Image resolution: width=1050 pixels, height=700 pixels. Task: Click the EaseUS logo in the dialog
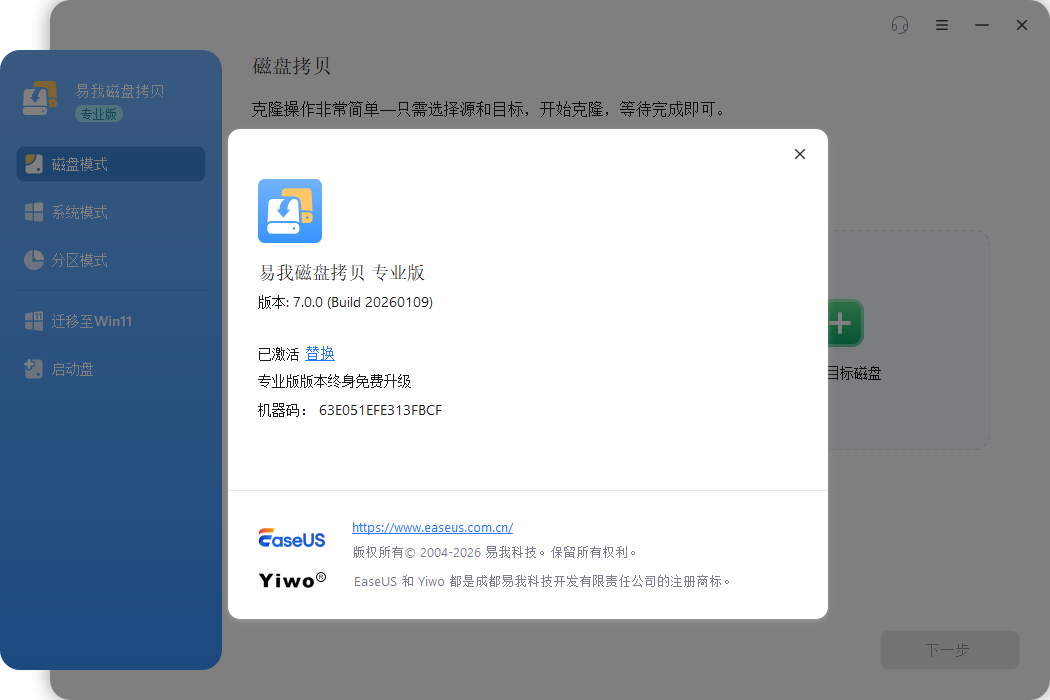tap(292, 539)
